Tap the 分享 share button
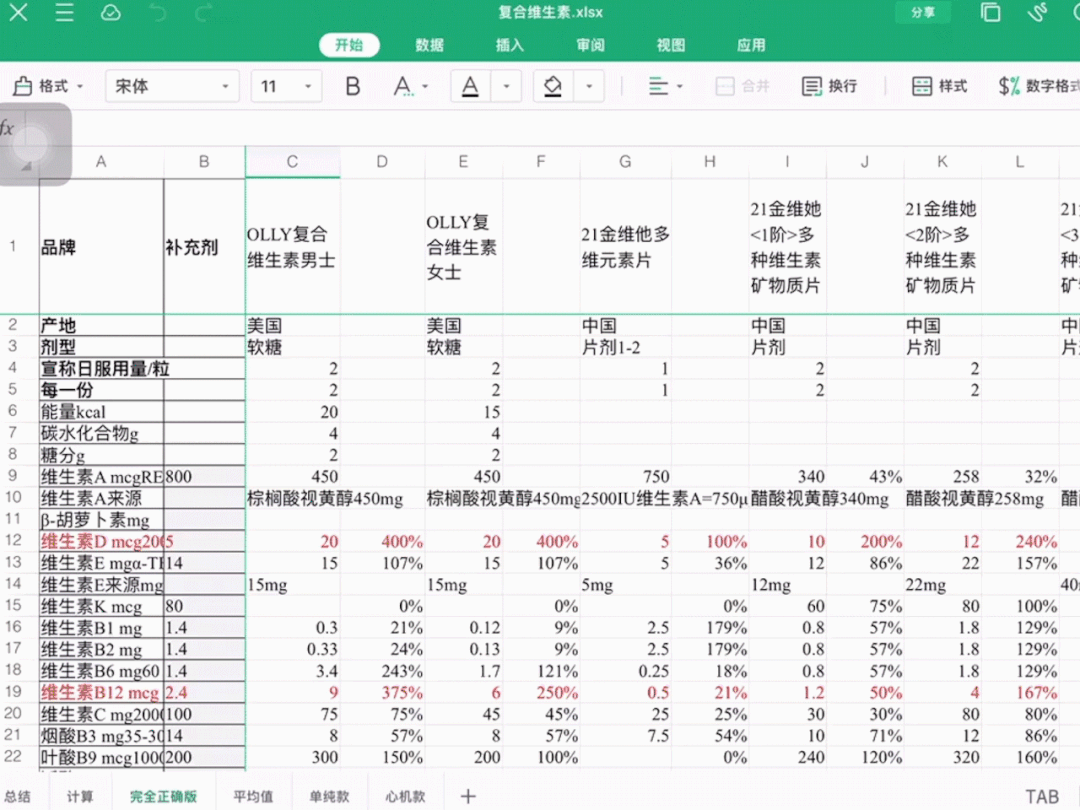Image resolution: width=1080 pixels, height=810 pixels. (923, 12)
